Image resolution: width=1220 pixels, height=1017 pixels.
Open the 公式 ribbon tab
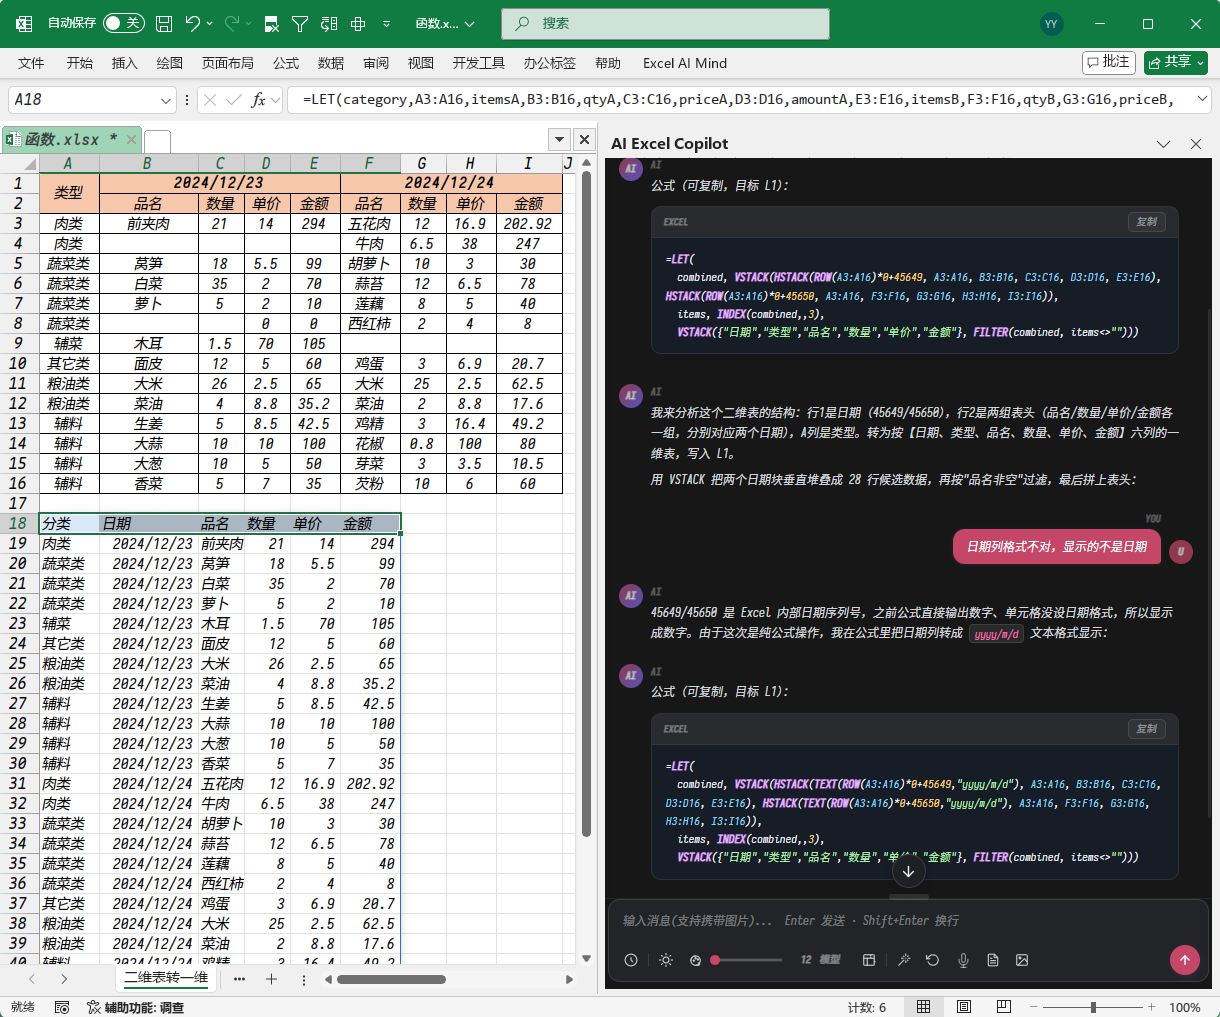[x=286, y=63]
